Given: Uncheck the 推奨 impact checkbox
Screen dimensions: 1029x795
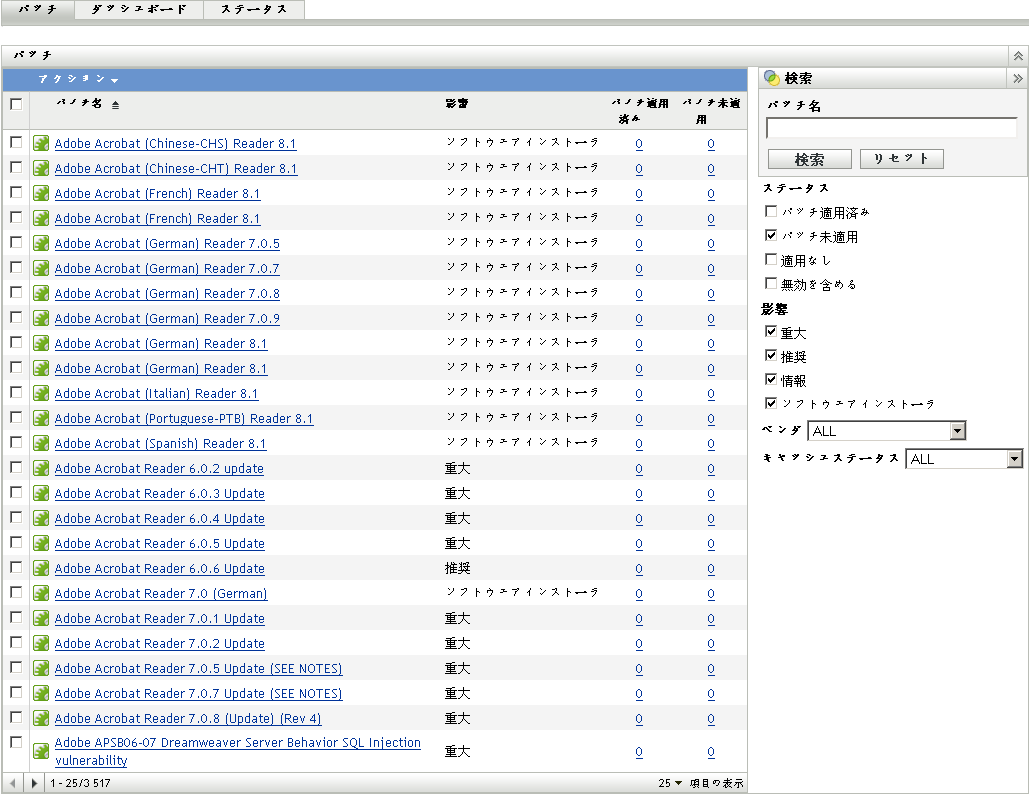Looking at the screenshot, I should click(771, 355).
